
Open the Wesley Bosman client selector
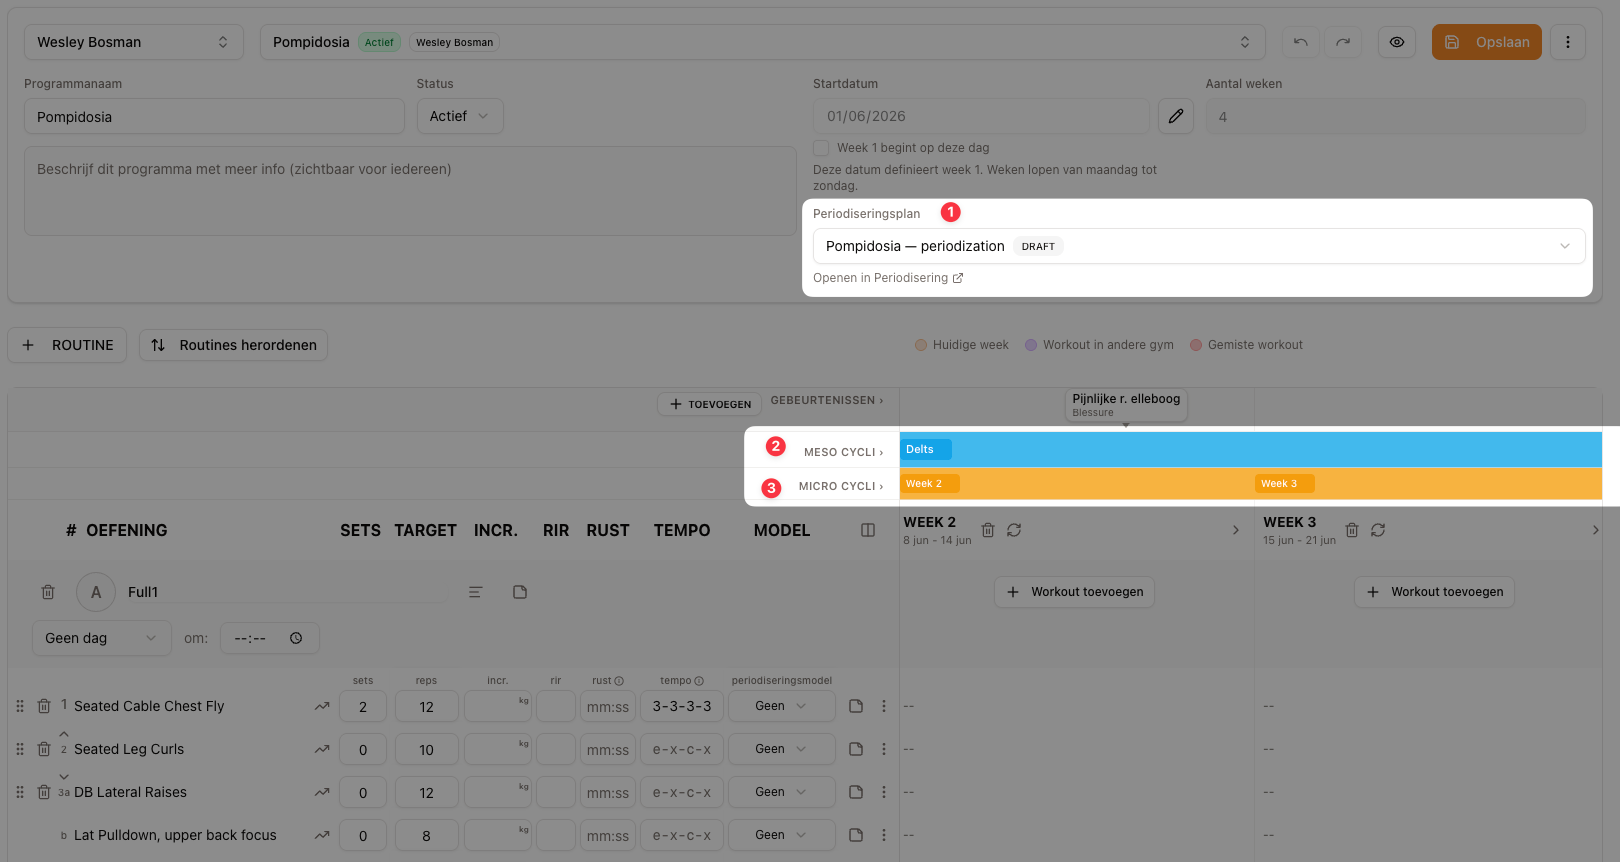[x=134, y=42]
